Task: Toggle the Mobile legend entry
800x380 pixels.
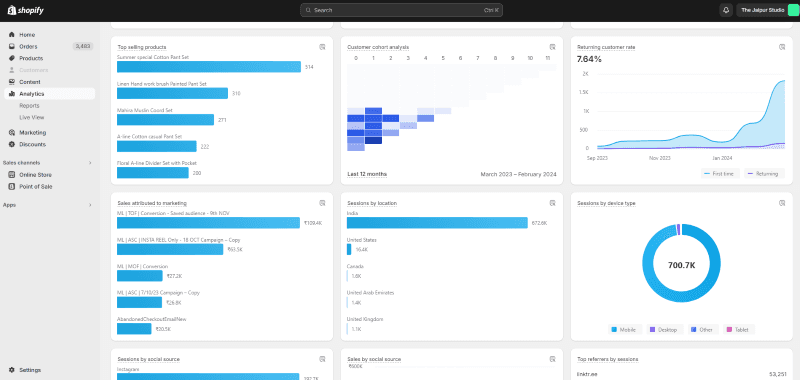Action: [x=624, y=330]
